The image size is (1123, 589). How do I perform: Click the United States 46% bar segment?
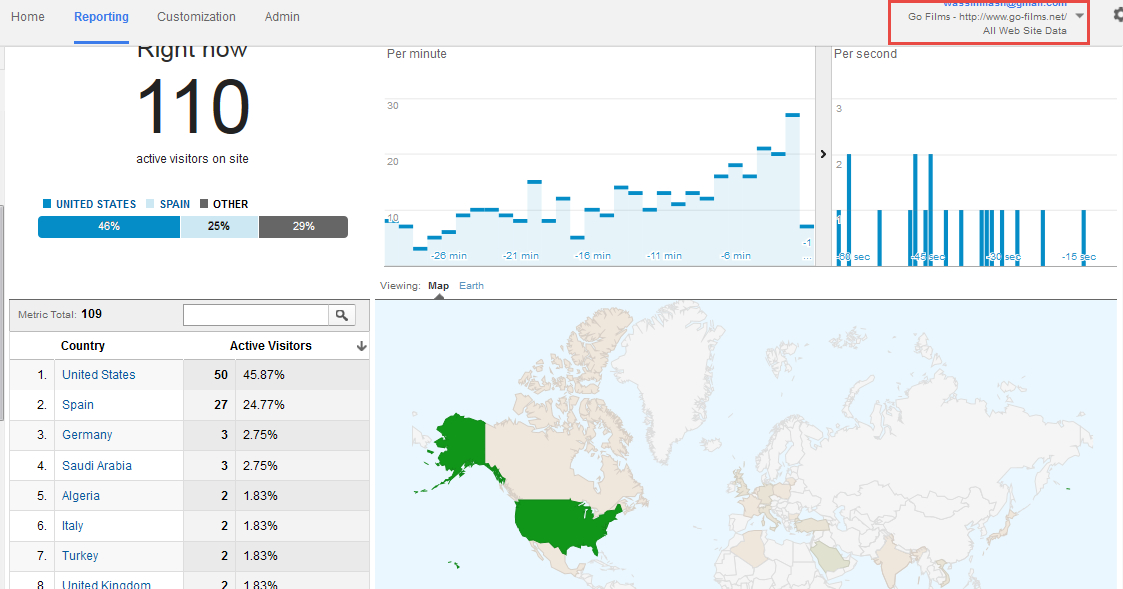(109, 226)
